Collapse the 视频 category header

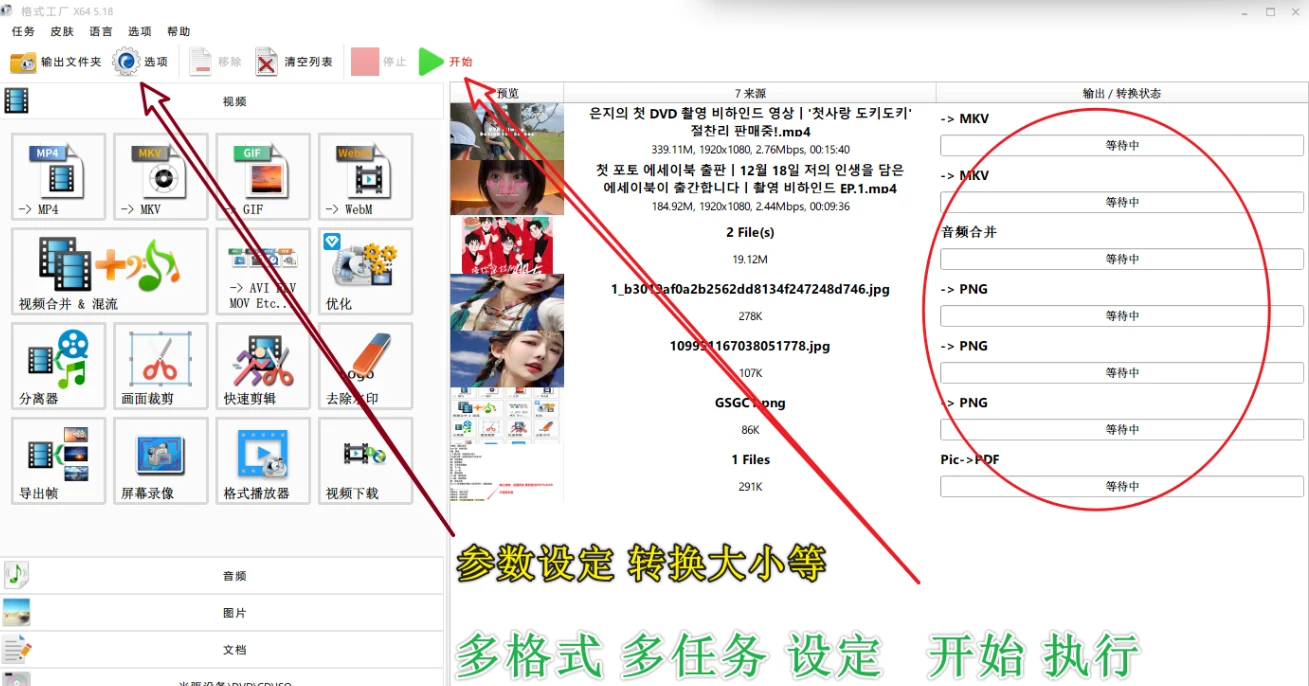click(222, 101)
